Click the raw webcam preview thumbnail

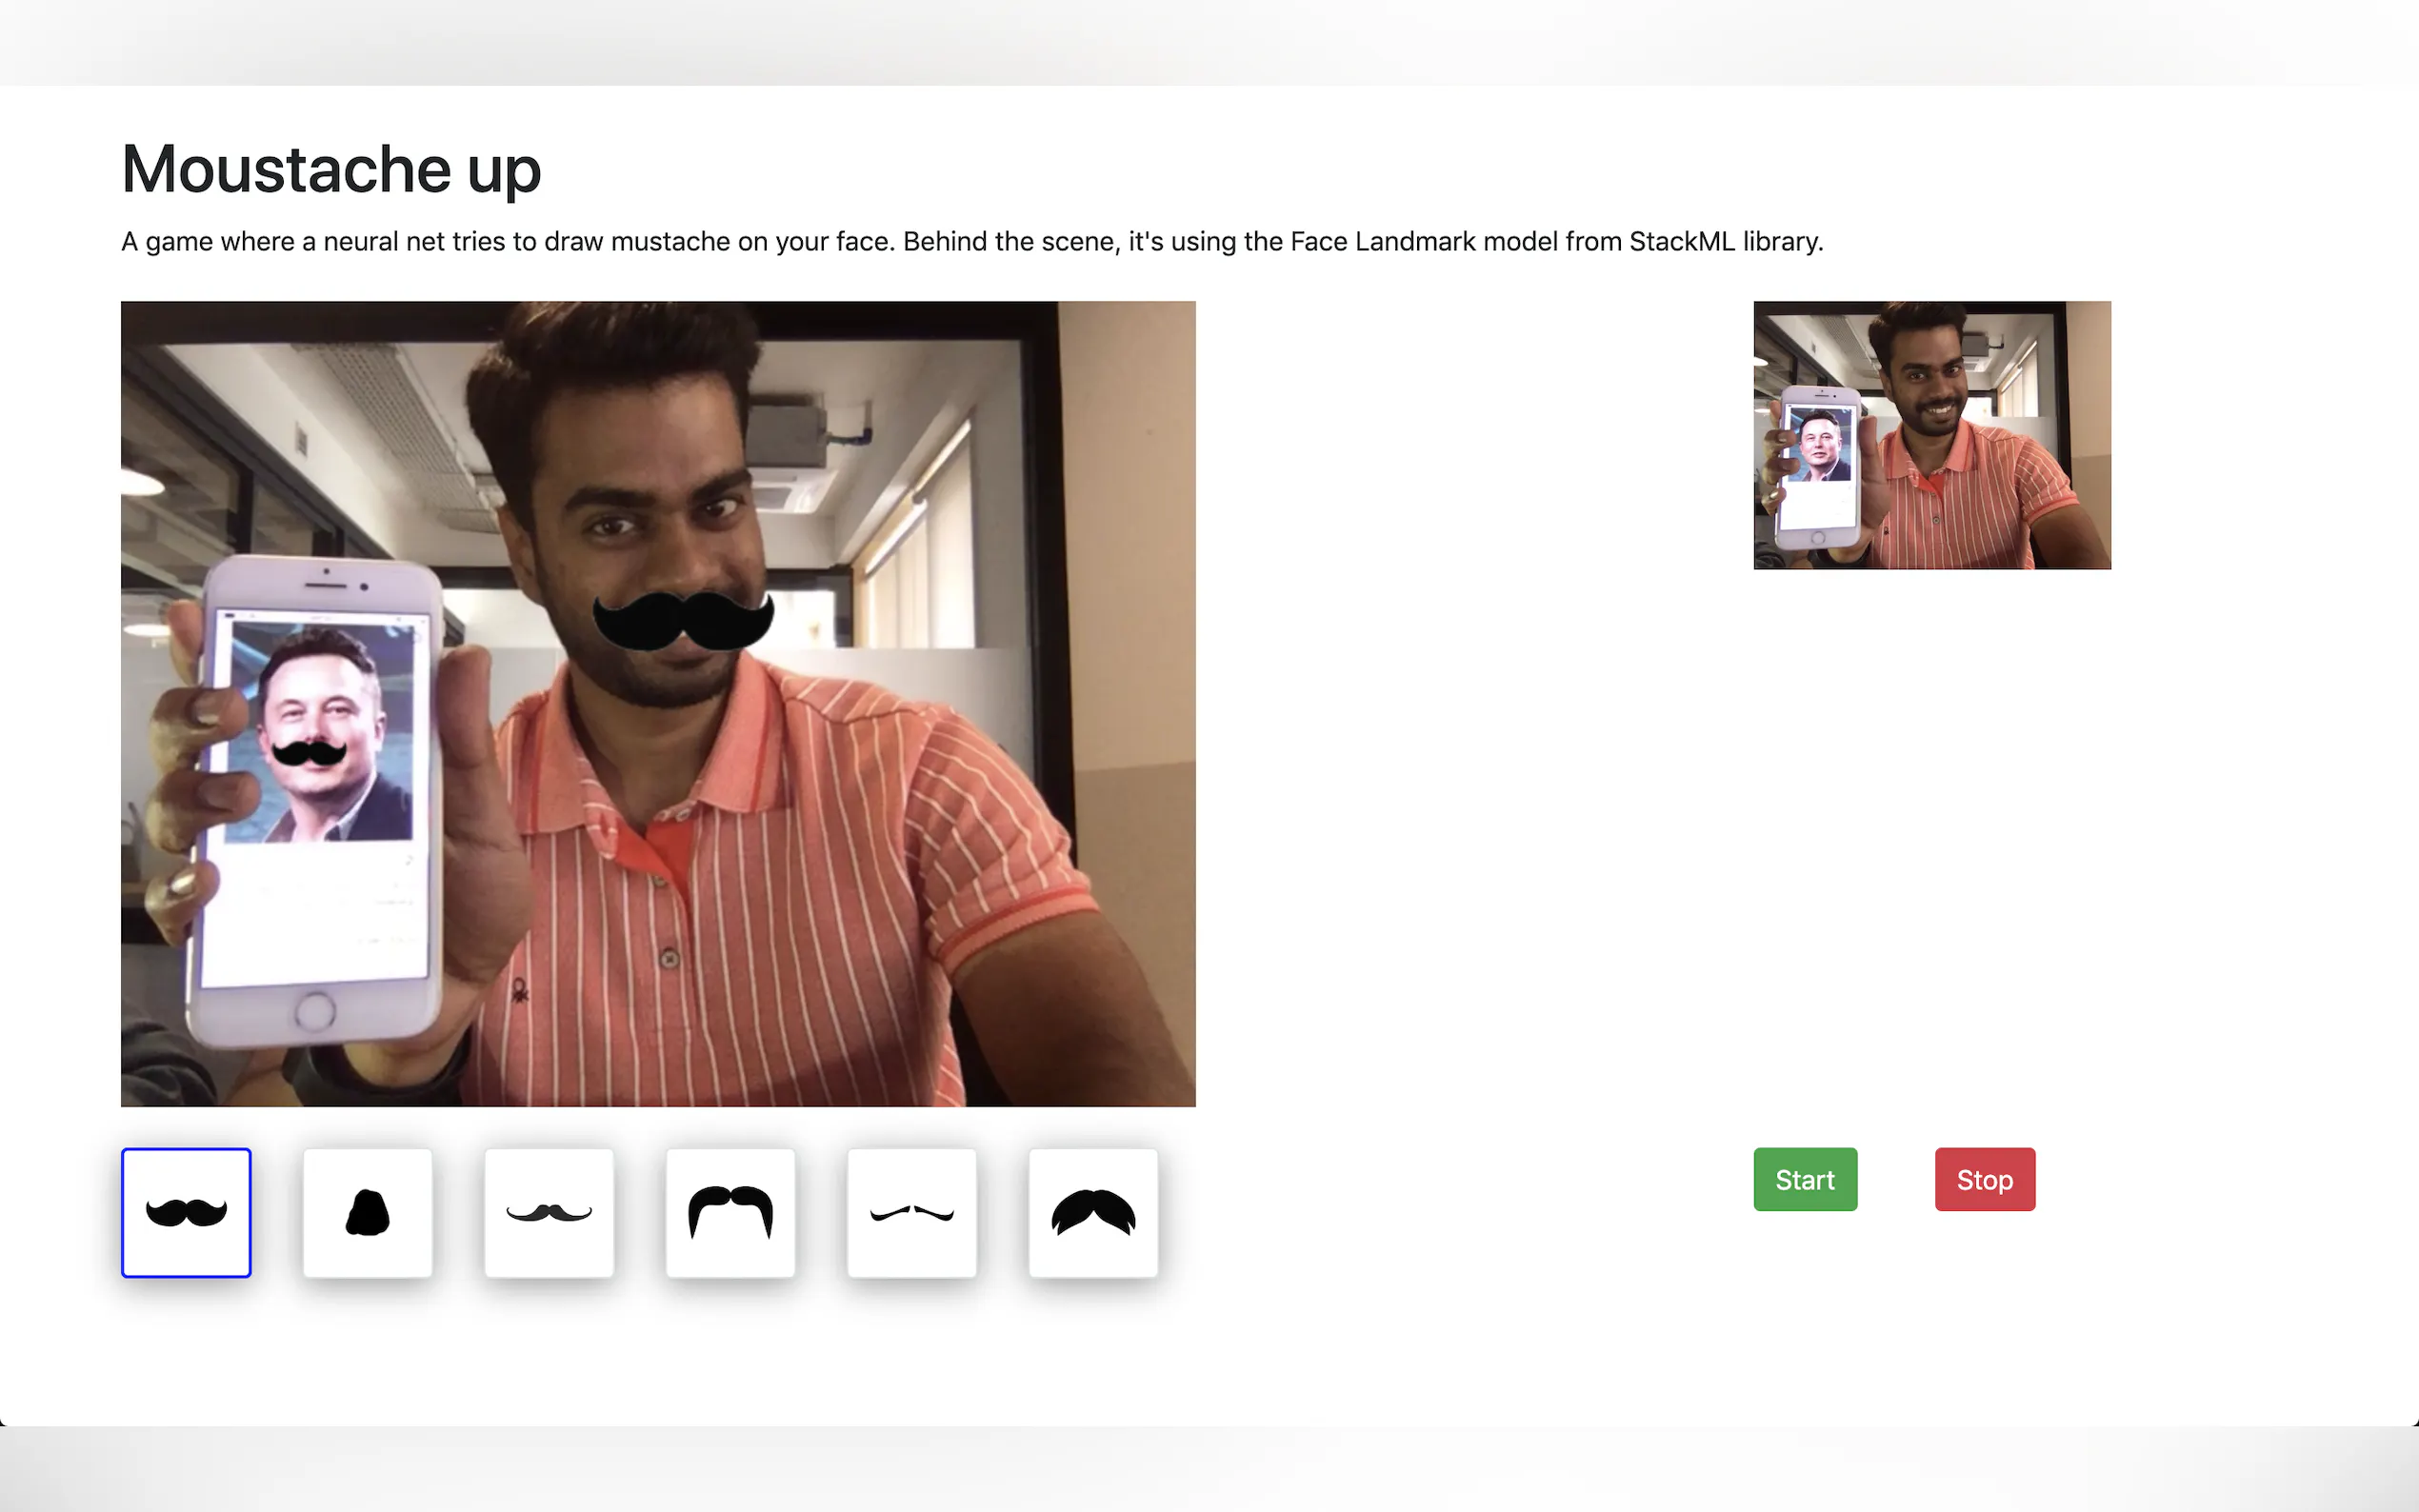[1930, 435]
